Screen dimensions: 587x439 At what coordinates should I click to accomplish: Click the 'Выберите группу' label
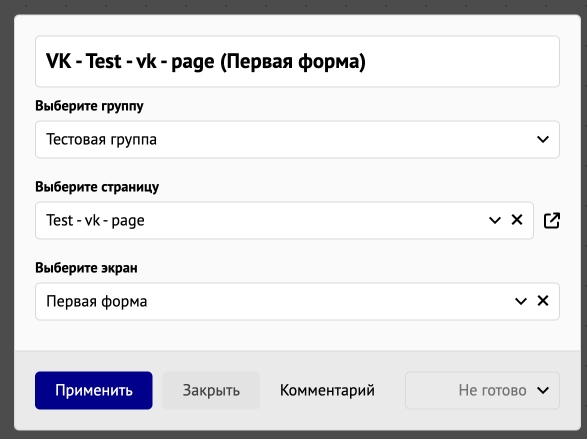89,106
